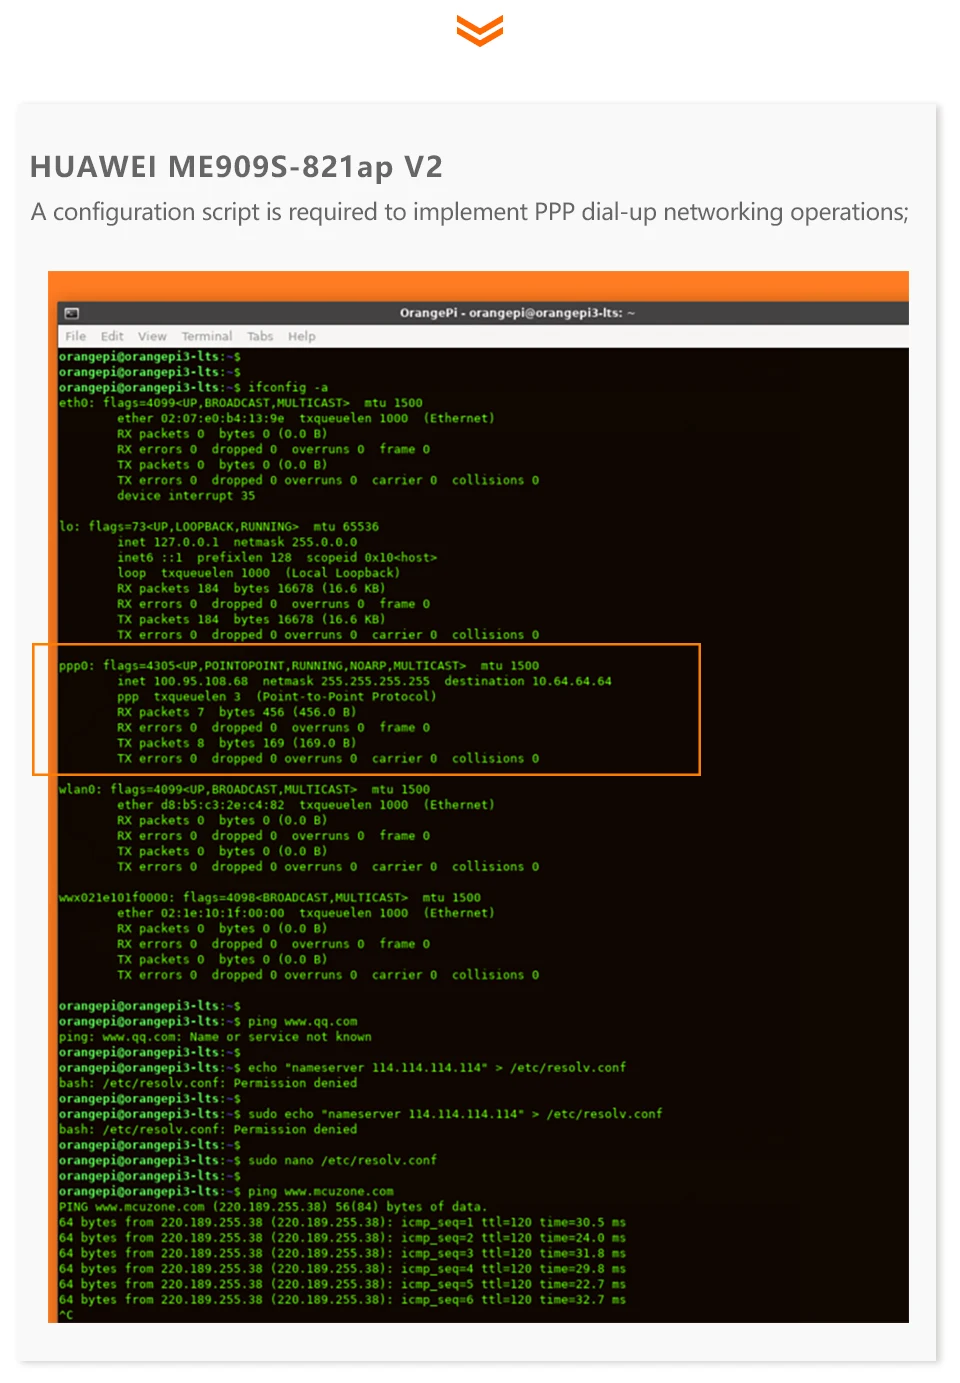Click ping reply line icmp_seq=4 time=29.8 ms
This screenshot has height=1383, width=960.
click(x=342, y=1269)
